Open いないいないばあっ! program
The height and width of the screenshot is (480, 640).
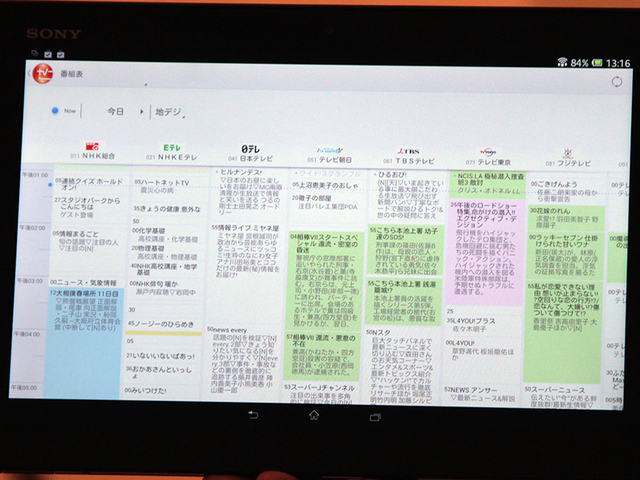click(163, 356)
